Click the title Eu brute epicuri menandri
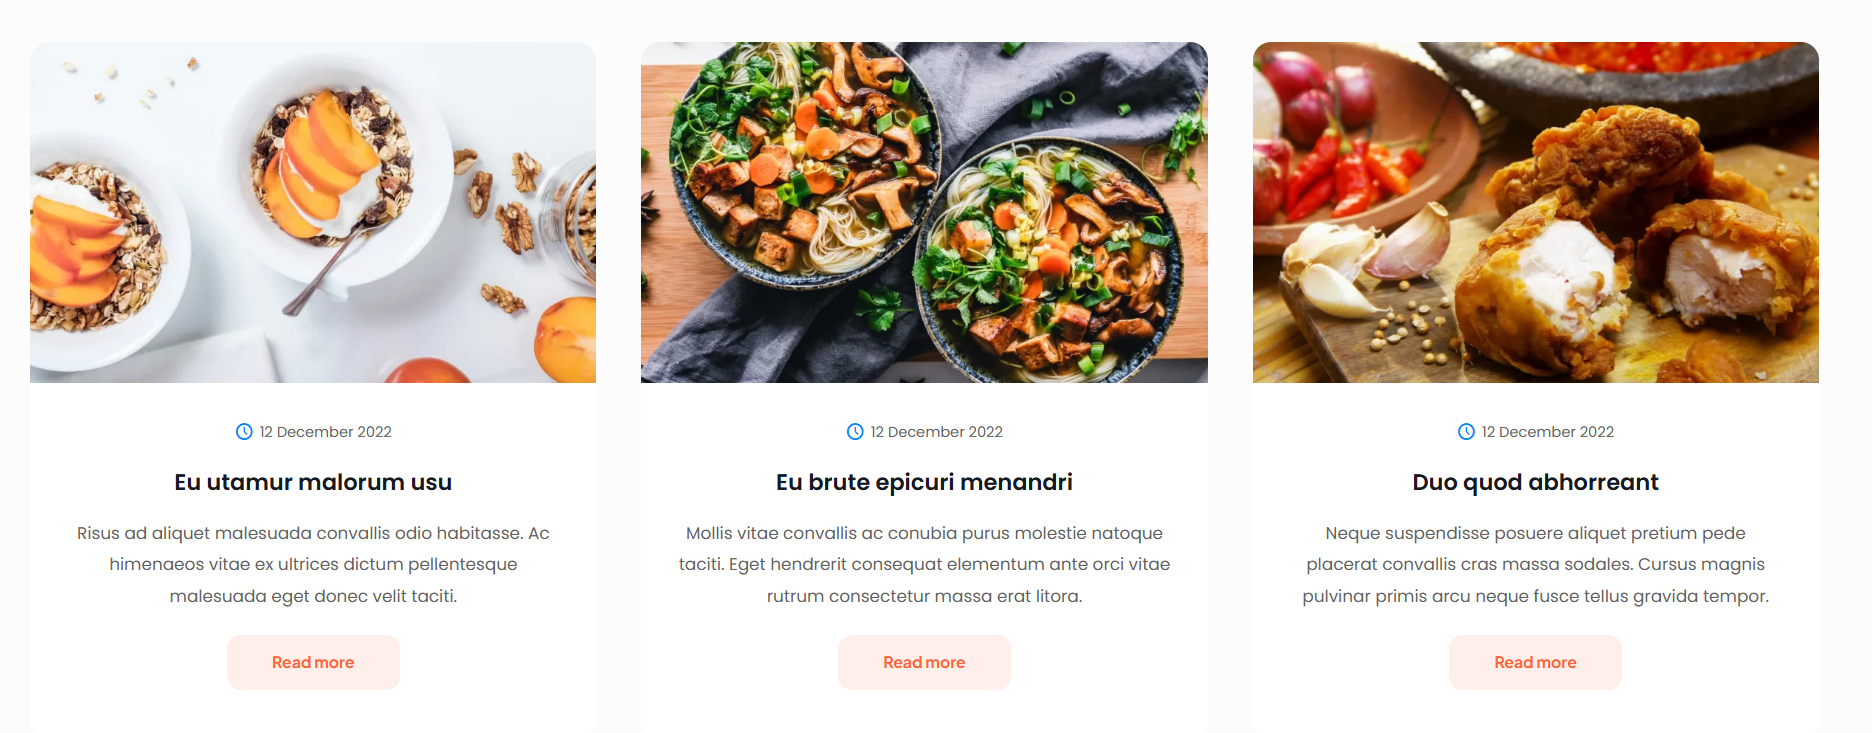 pyautogui.click(x=924, y=482)
